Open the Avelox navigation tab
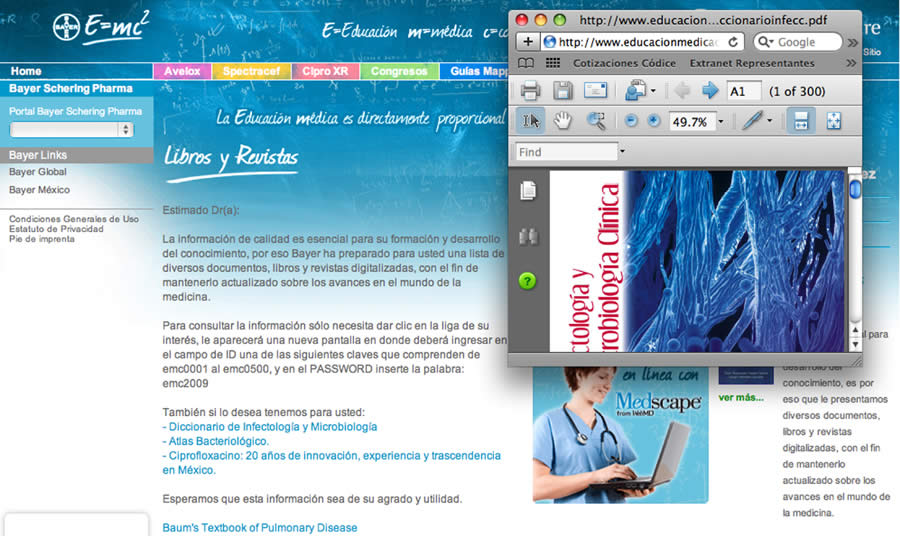The height and width of the screenshot is (536, 900). (x=182, y=71)
